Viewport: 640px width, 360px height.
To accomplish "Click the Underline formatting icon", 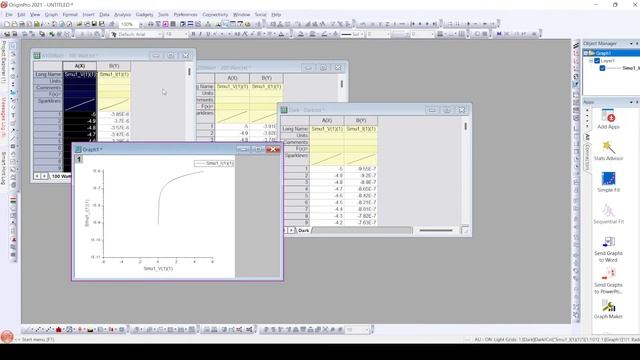I will pos(208,34).
